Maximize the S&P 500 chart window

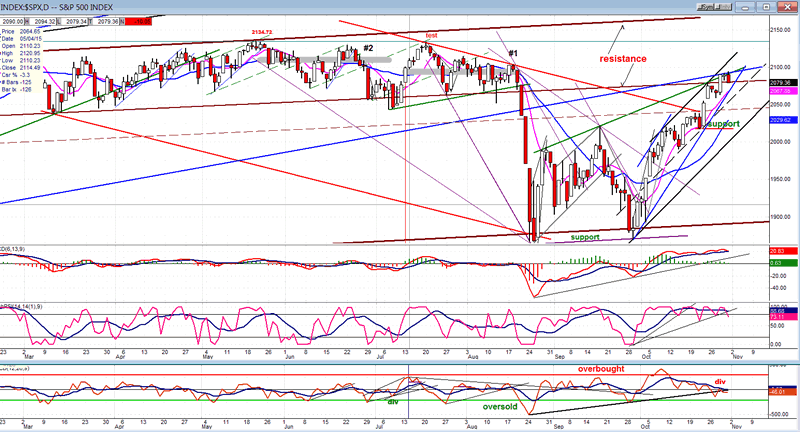[x=766, y=7]
